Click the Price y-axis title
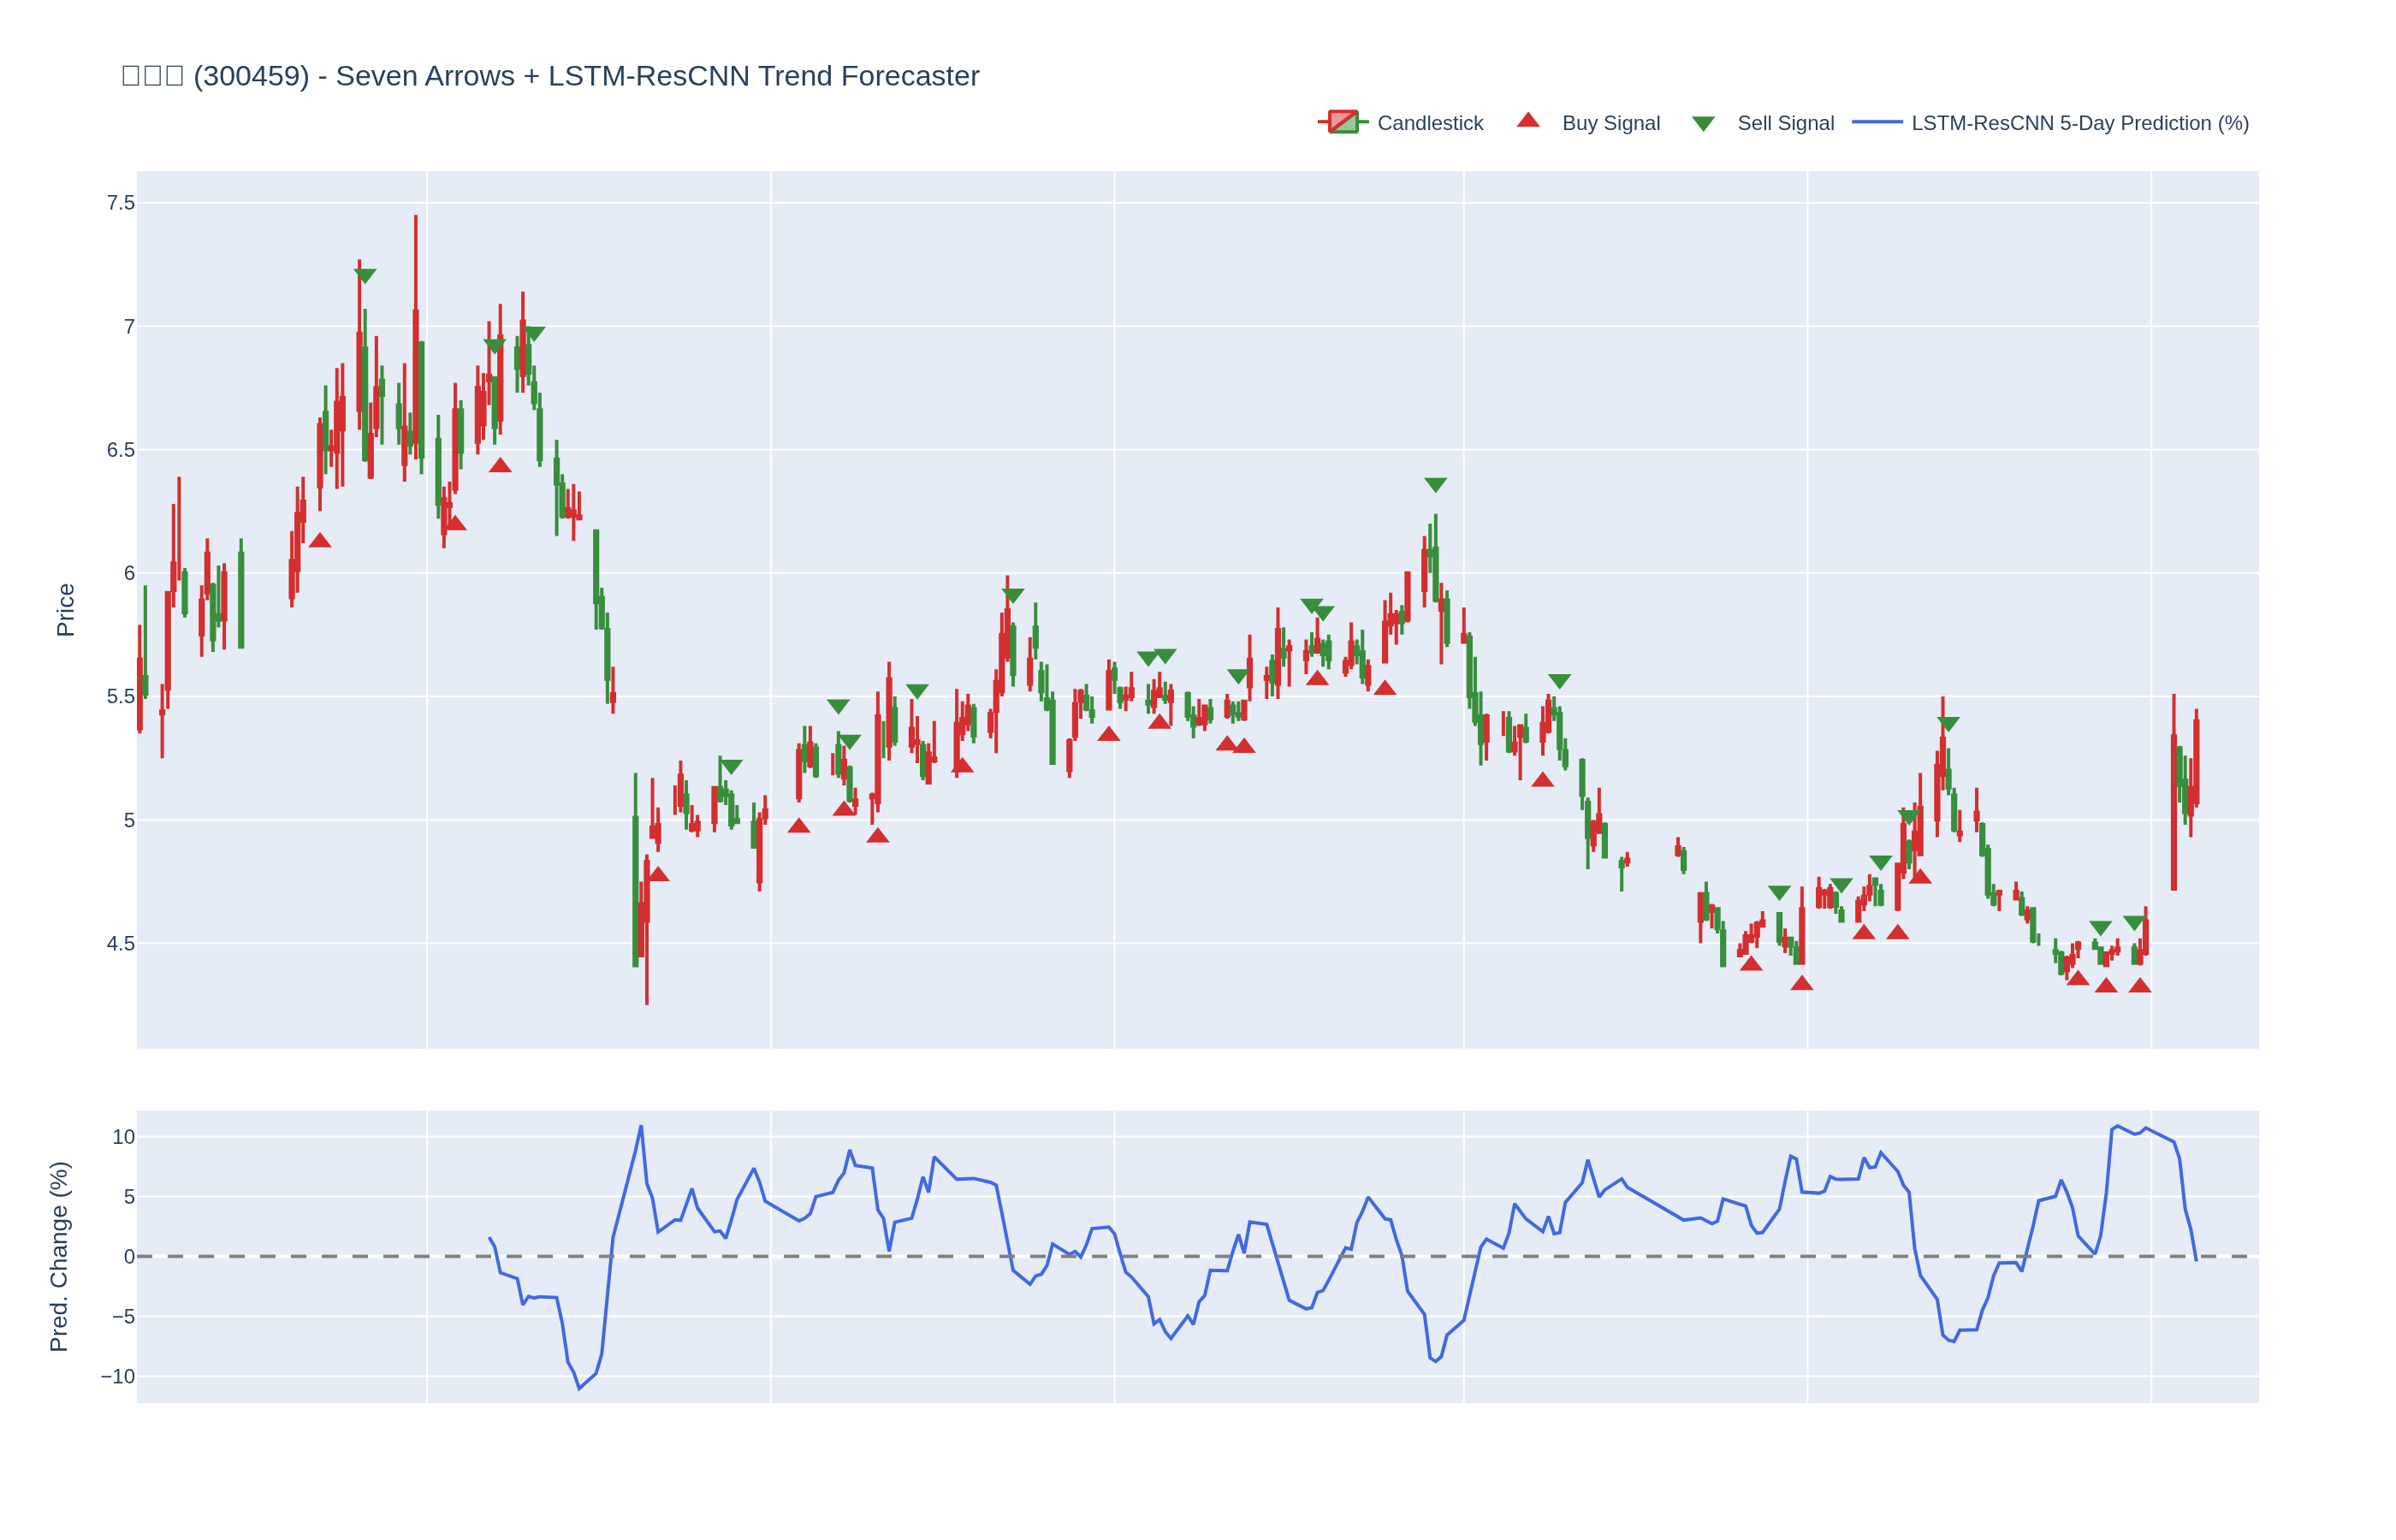2396x1540 pixels. [x=65, y=610]
